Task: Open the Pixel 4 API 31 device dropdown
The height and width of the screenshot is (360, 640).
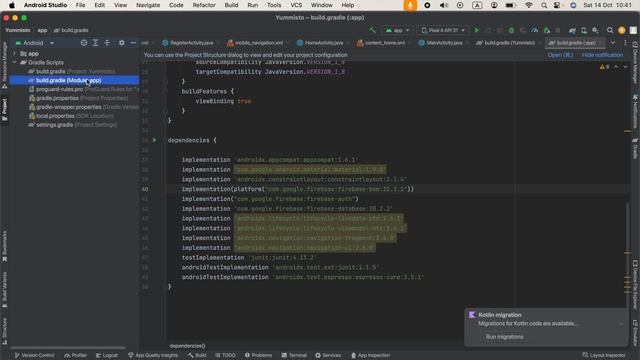Action: (x=443, y=30)
